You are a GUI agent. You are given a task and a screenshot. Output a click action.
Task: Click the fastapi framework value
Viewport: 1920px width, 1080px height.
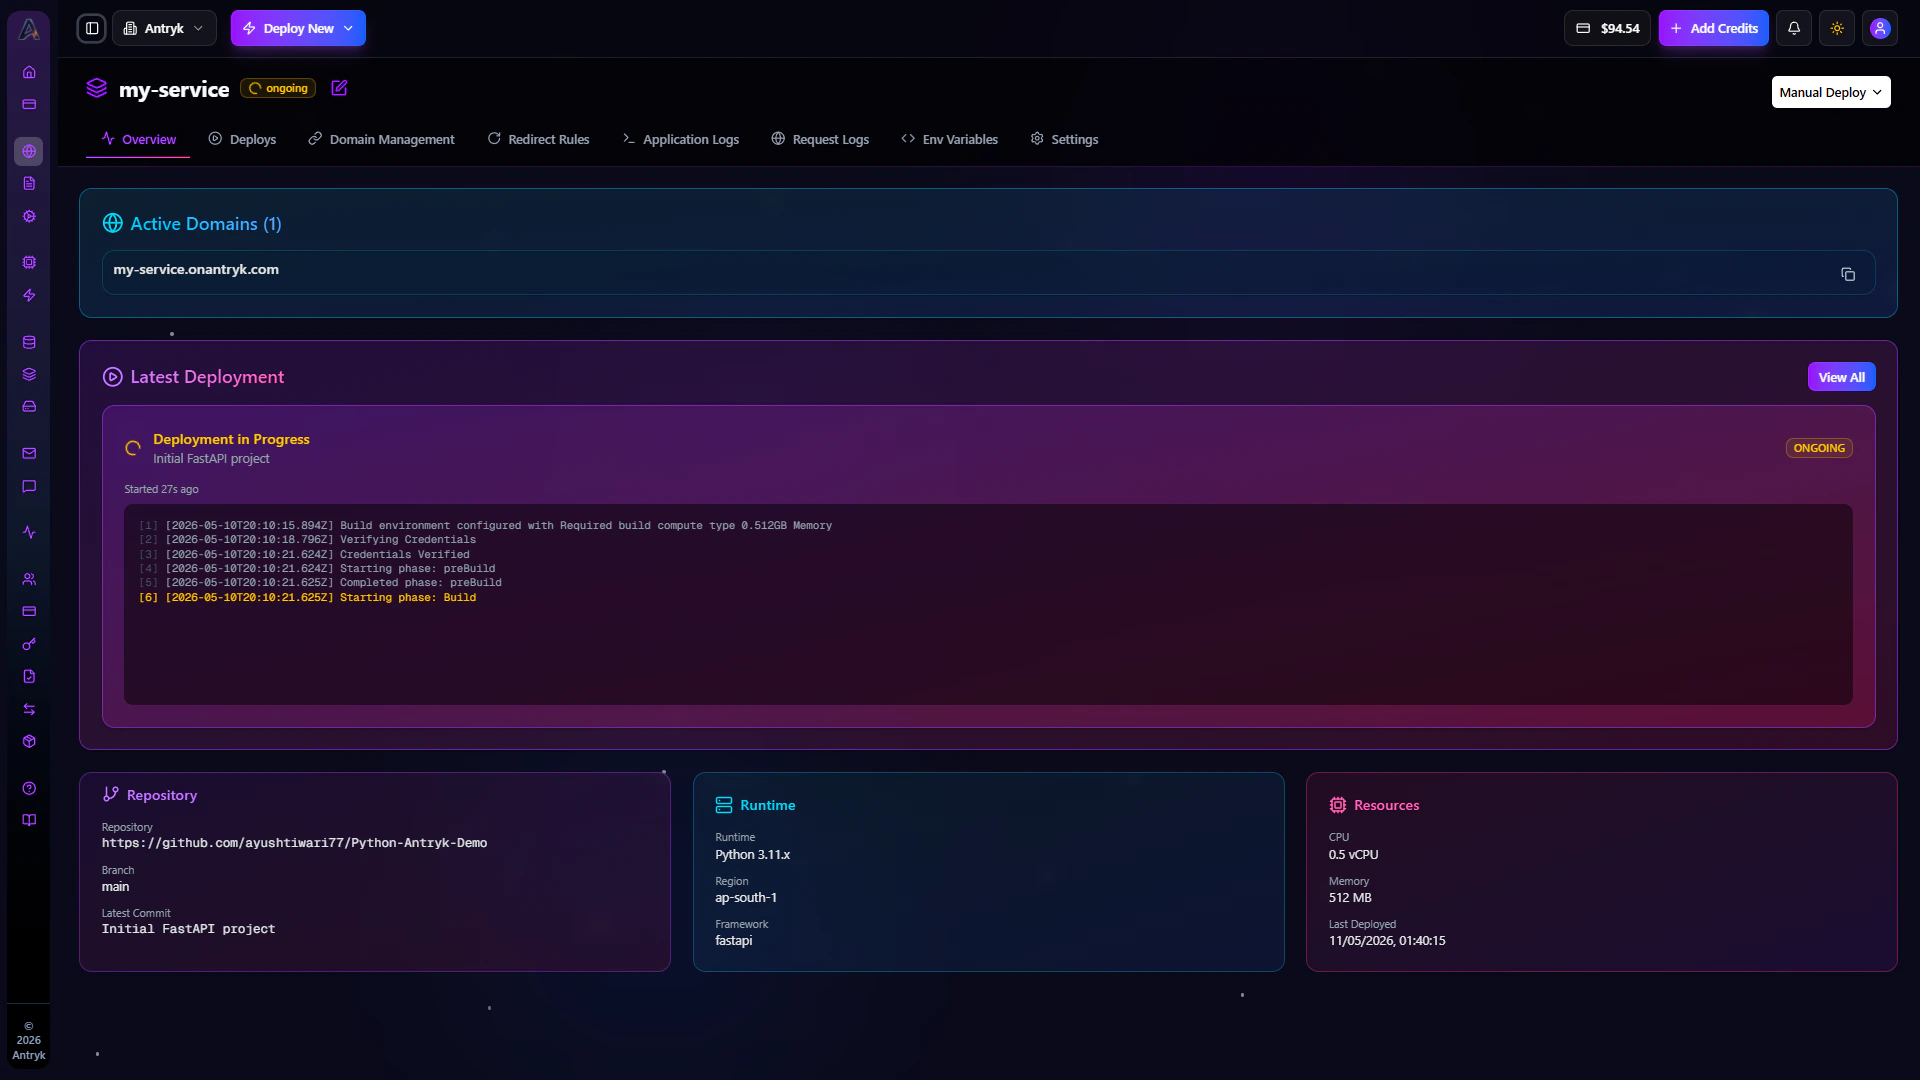pos(733,940)
